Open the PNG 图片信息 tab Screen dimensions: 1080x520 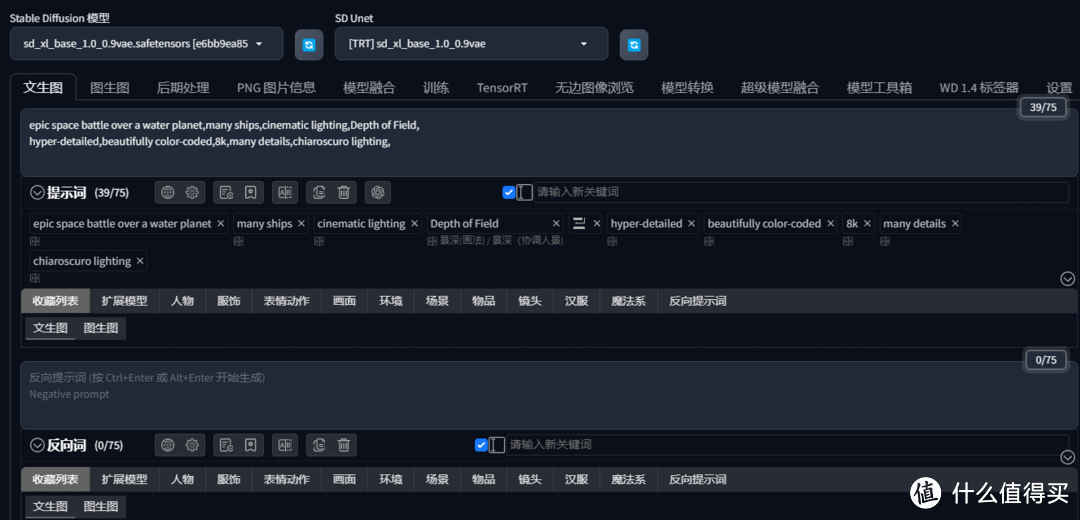[276, 88]
